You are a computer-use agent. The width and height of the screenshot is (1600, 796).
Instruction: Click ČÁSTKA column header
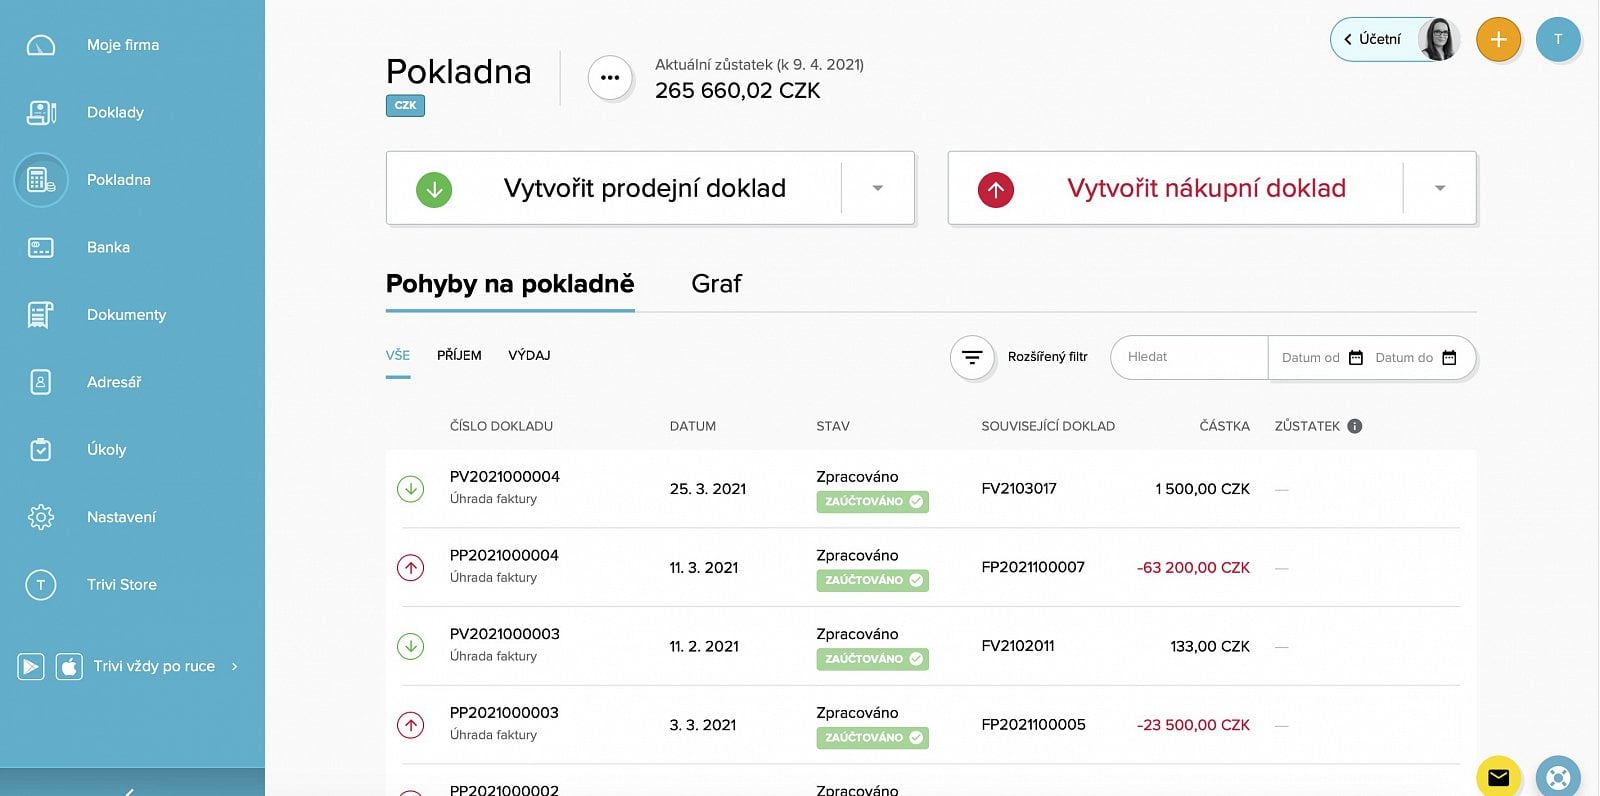pyautogui.click(x=1225, y=426)
